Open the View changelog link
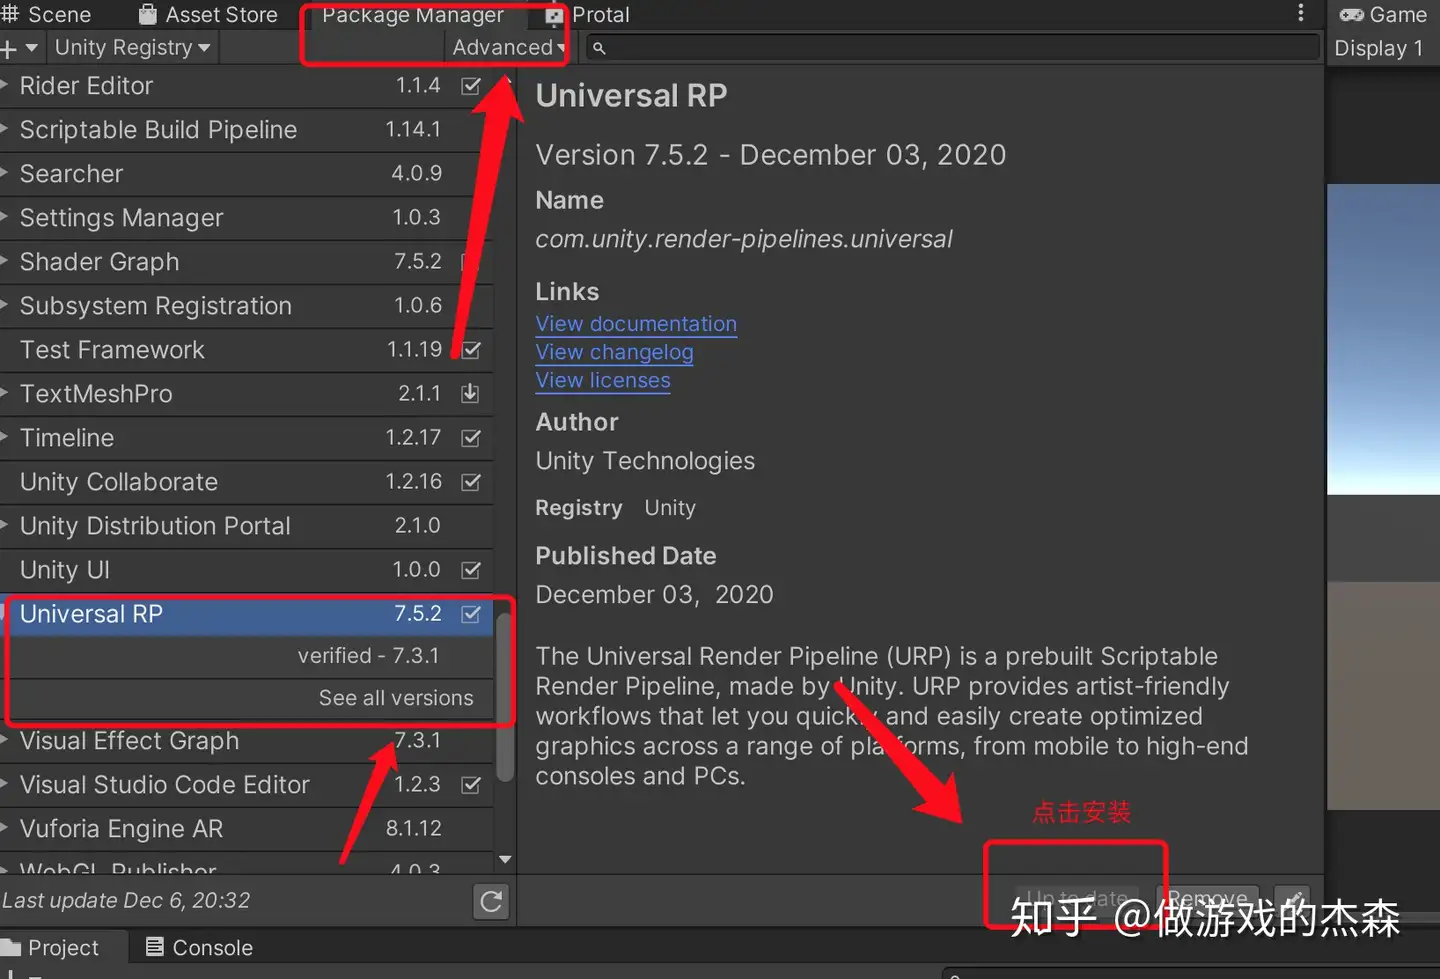 point(614,352)
